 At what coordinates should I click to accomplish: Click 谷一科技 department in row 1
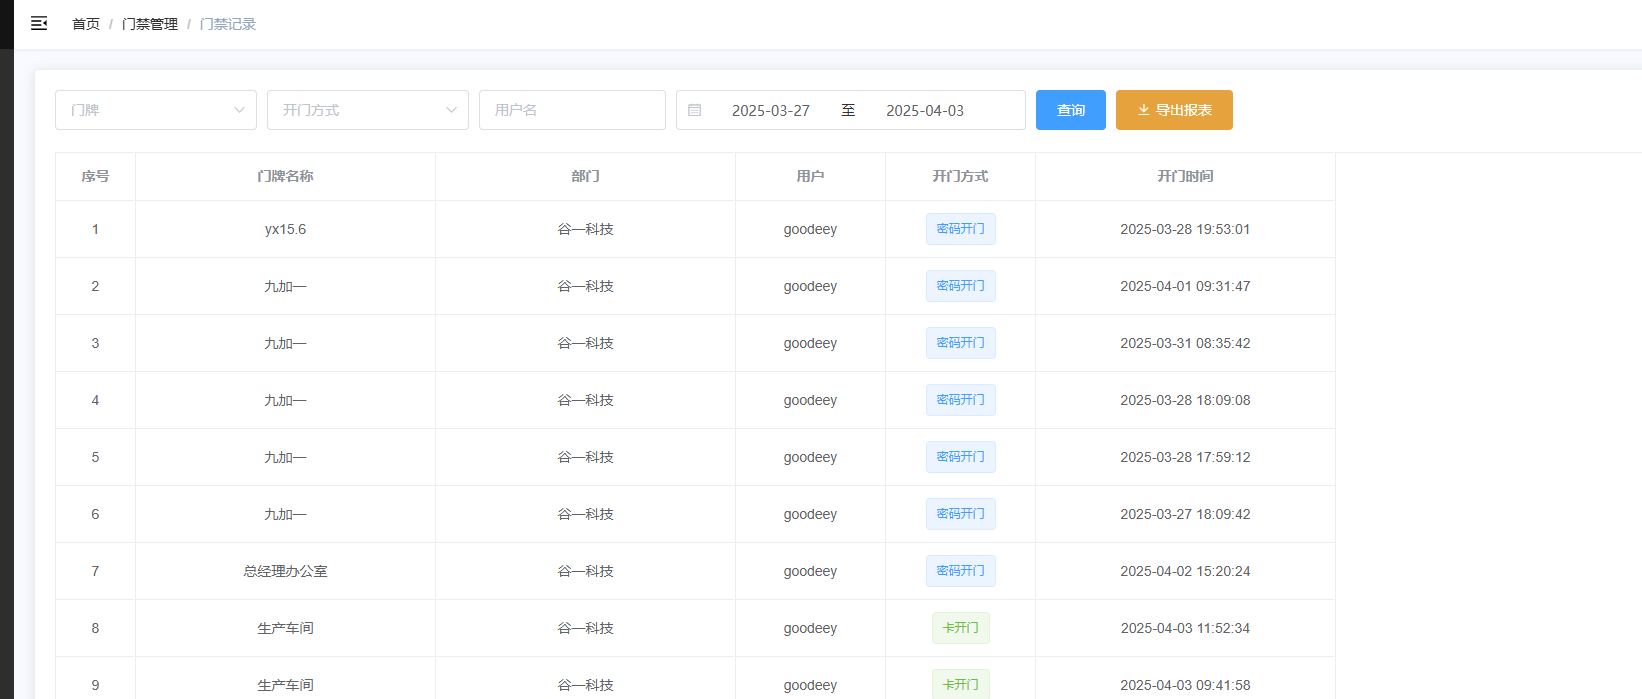(585, 229)
